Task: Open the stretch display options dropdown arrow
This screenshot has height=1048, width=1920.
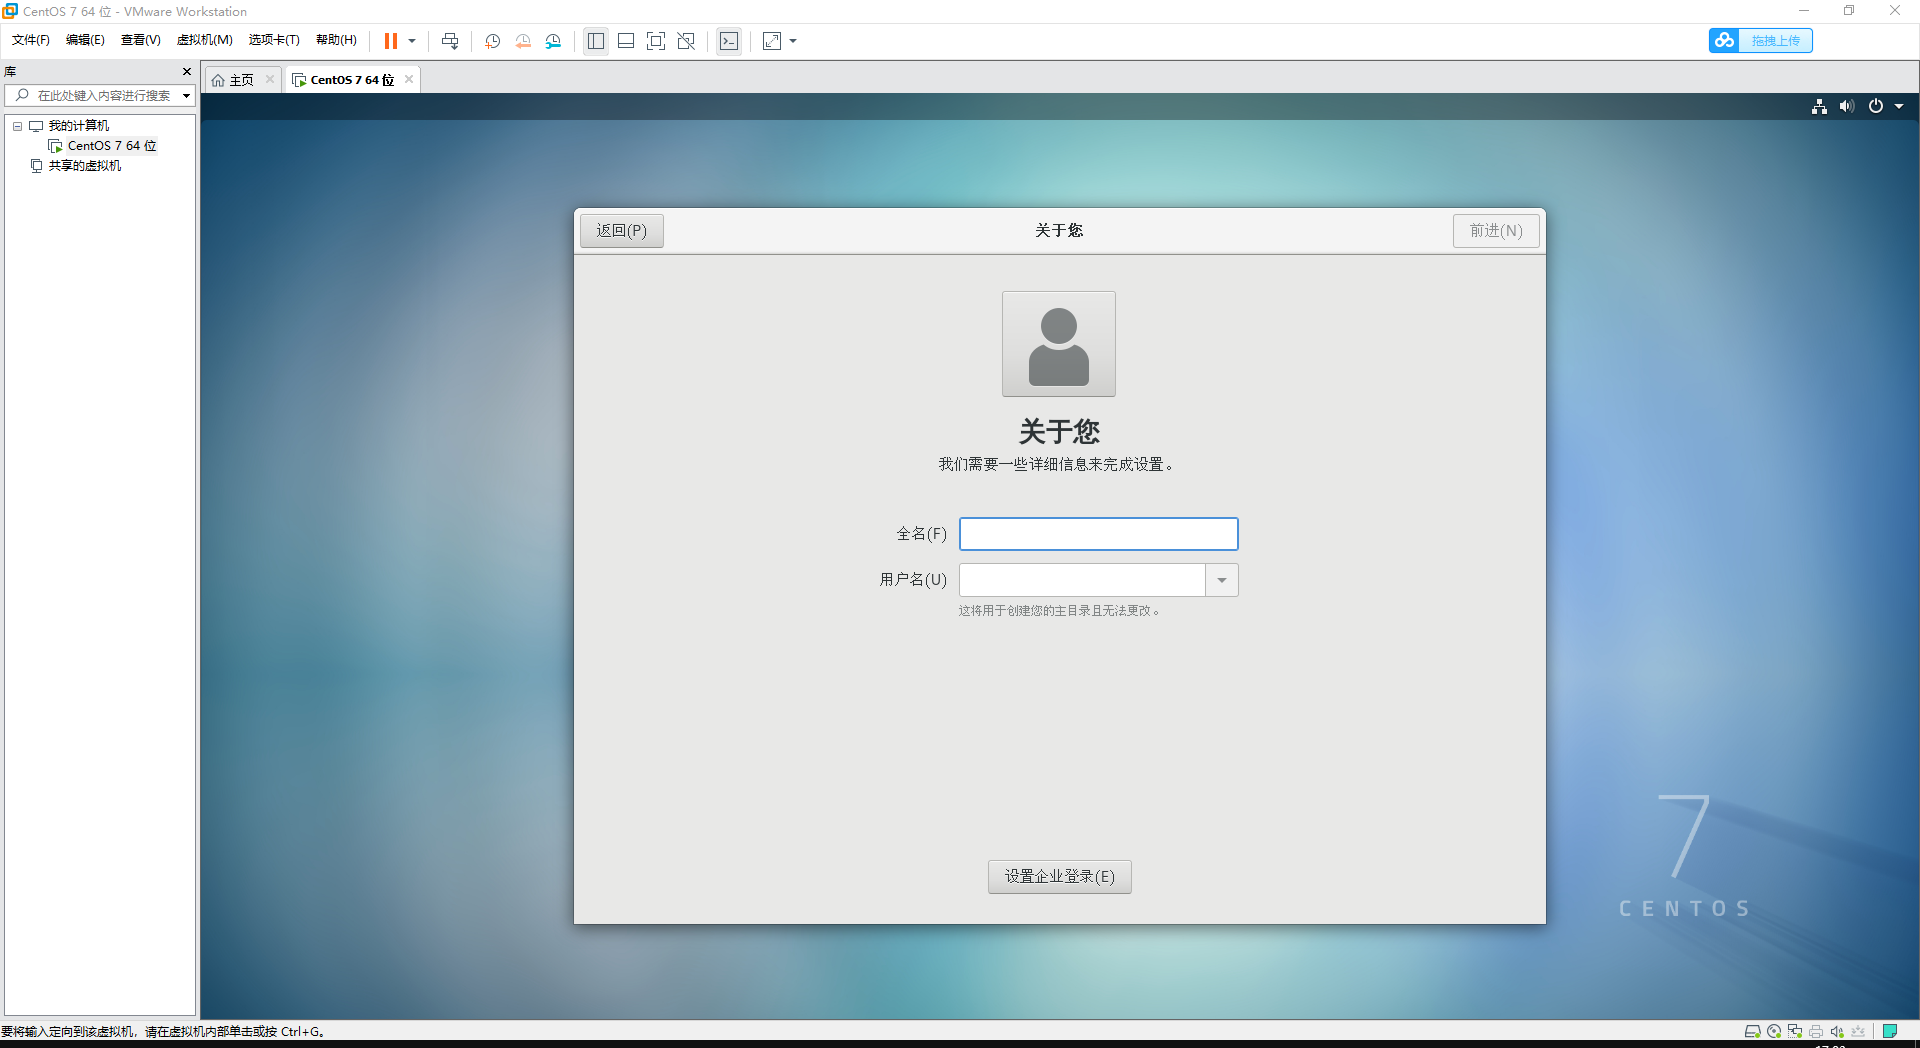Action: (x=793, y=41)
